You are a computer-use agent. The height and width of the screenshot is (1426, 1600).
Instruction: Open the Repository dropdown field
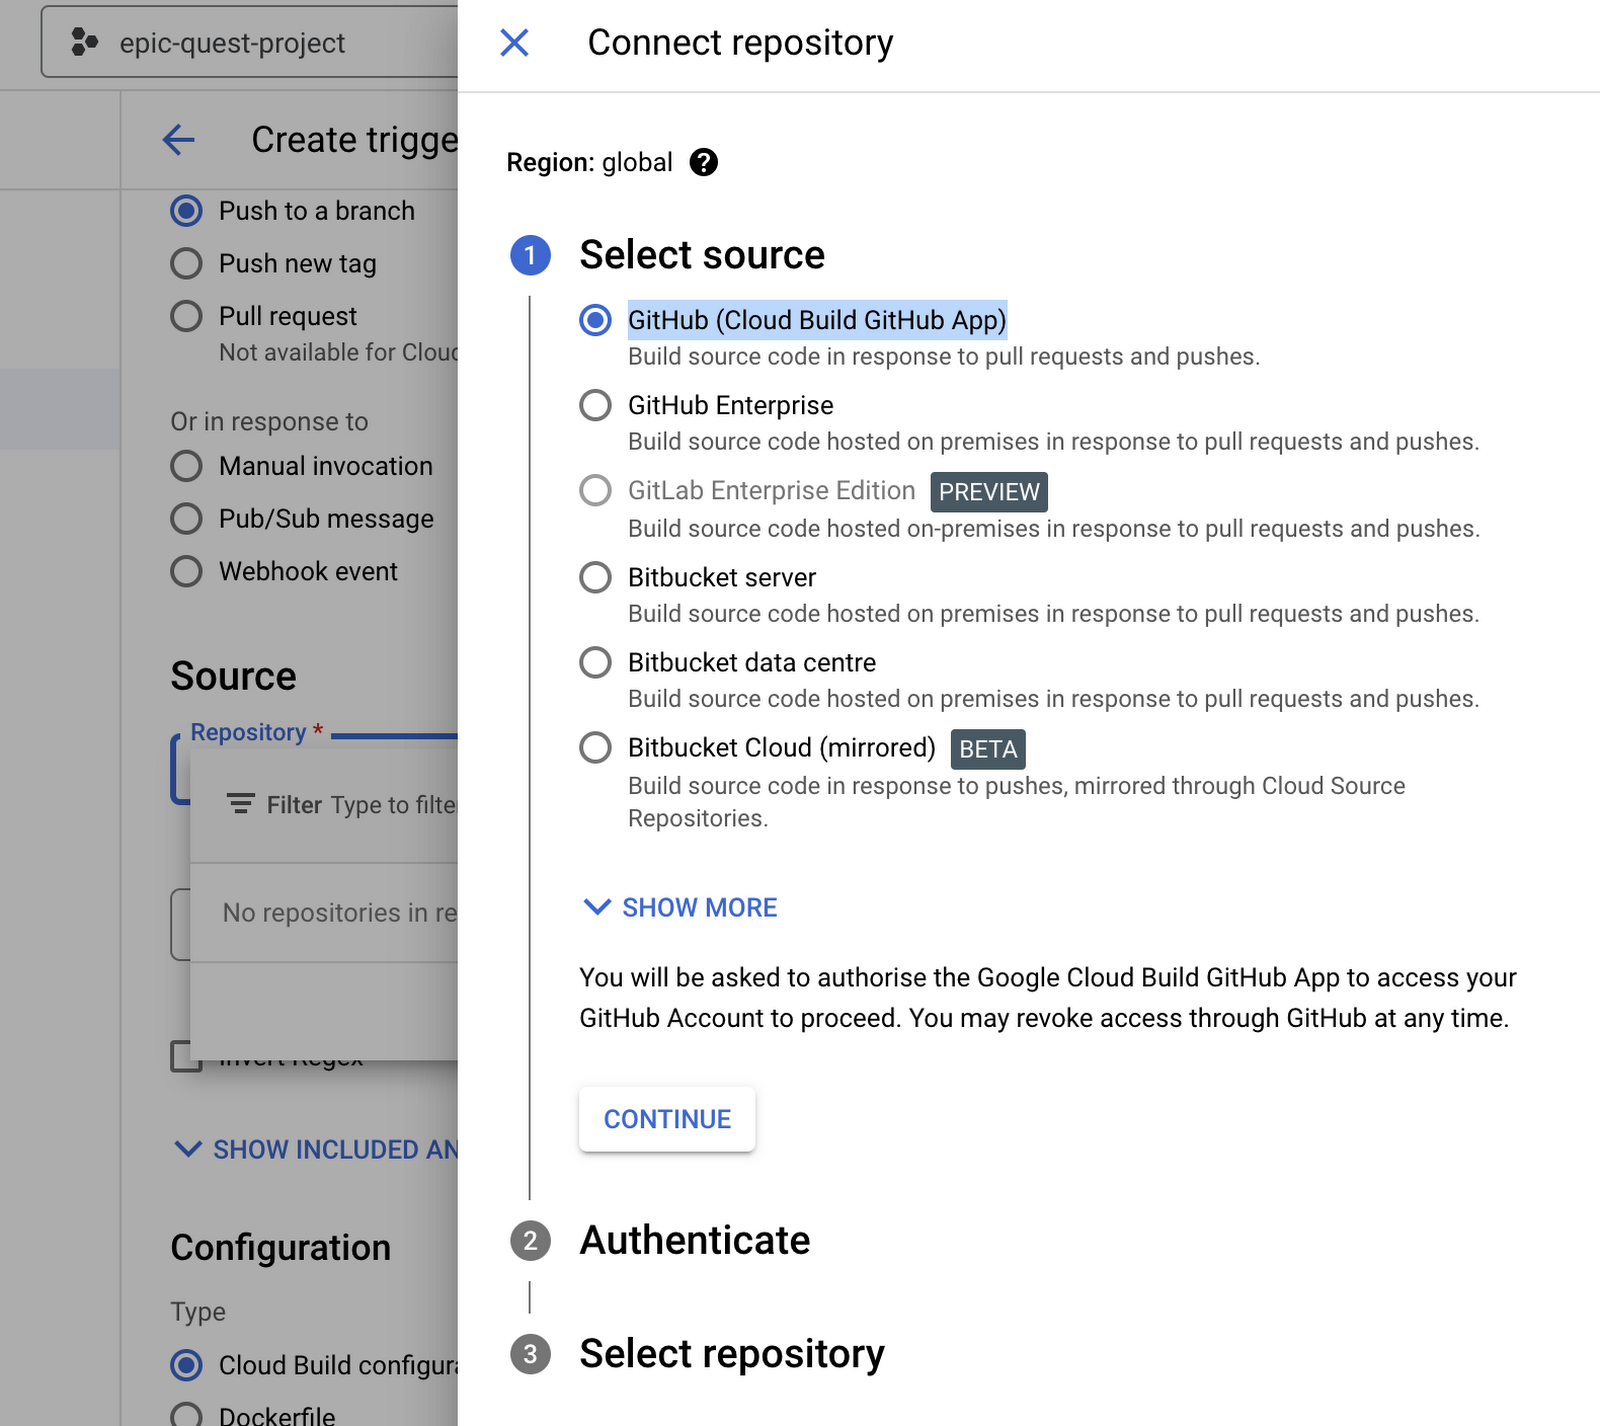[x=314, y=770]
